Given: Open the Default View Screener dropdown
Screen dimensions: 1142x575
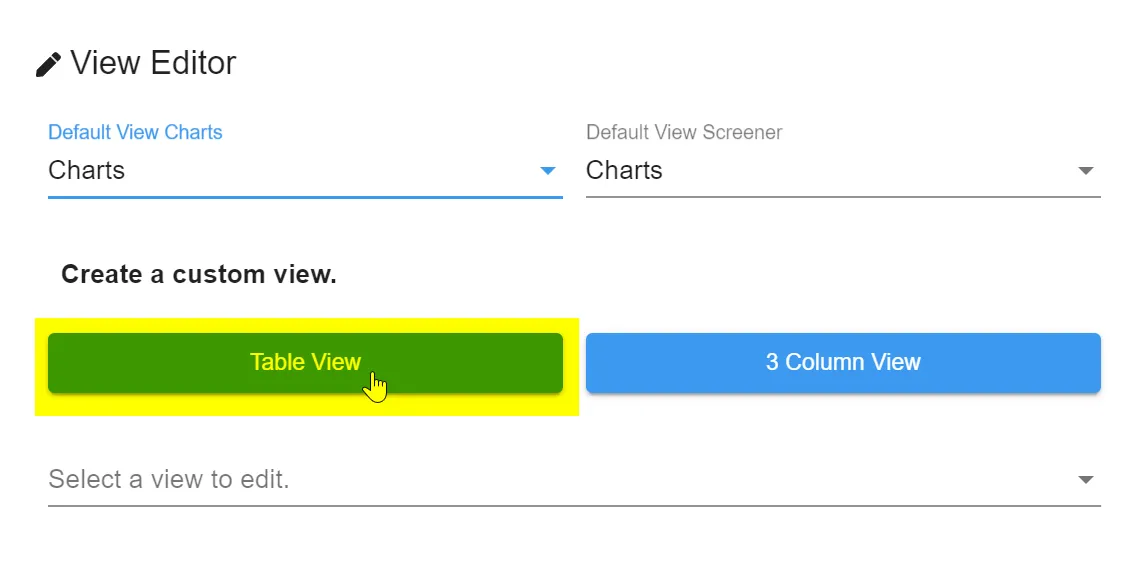Looking at the screenshot, I should tap(842, 171).
